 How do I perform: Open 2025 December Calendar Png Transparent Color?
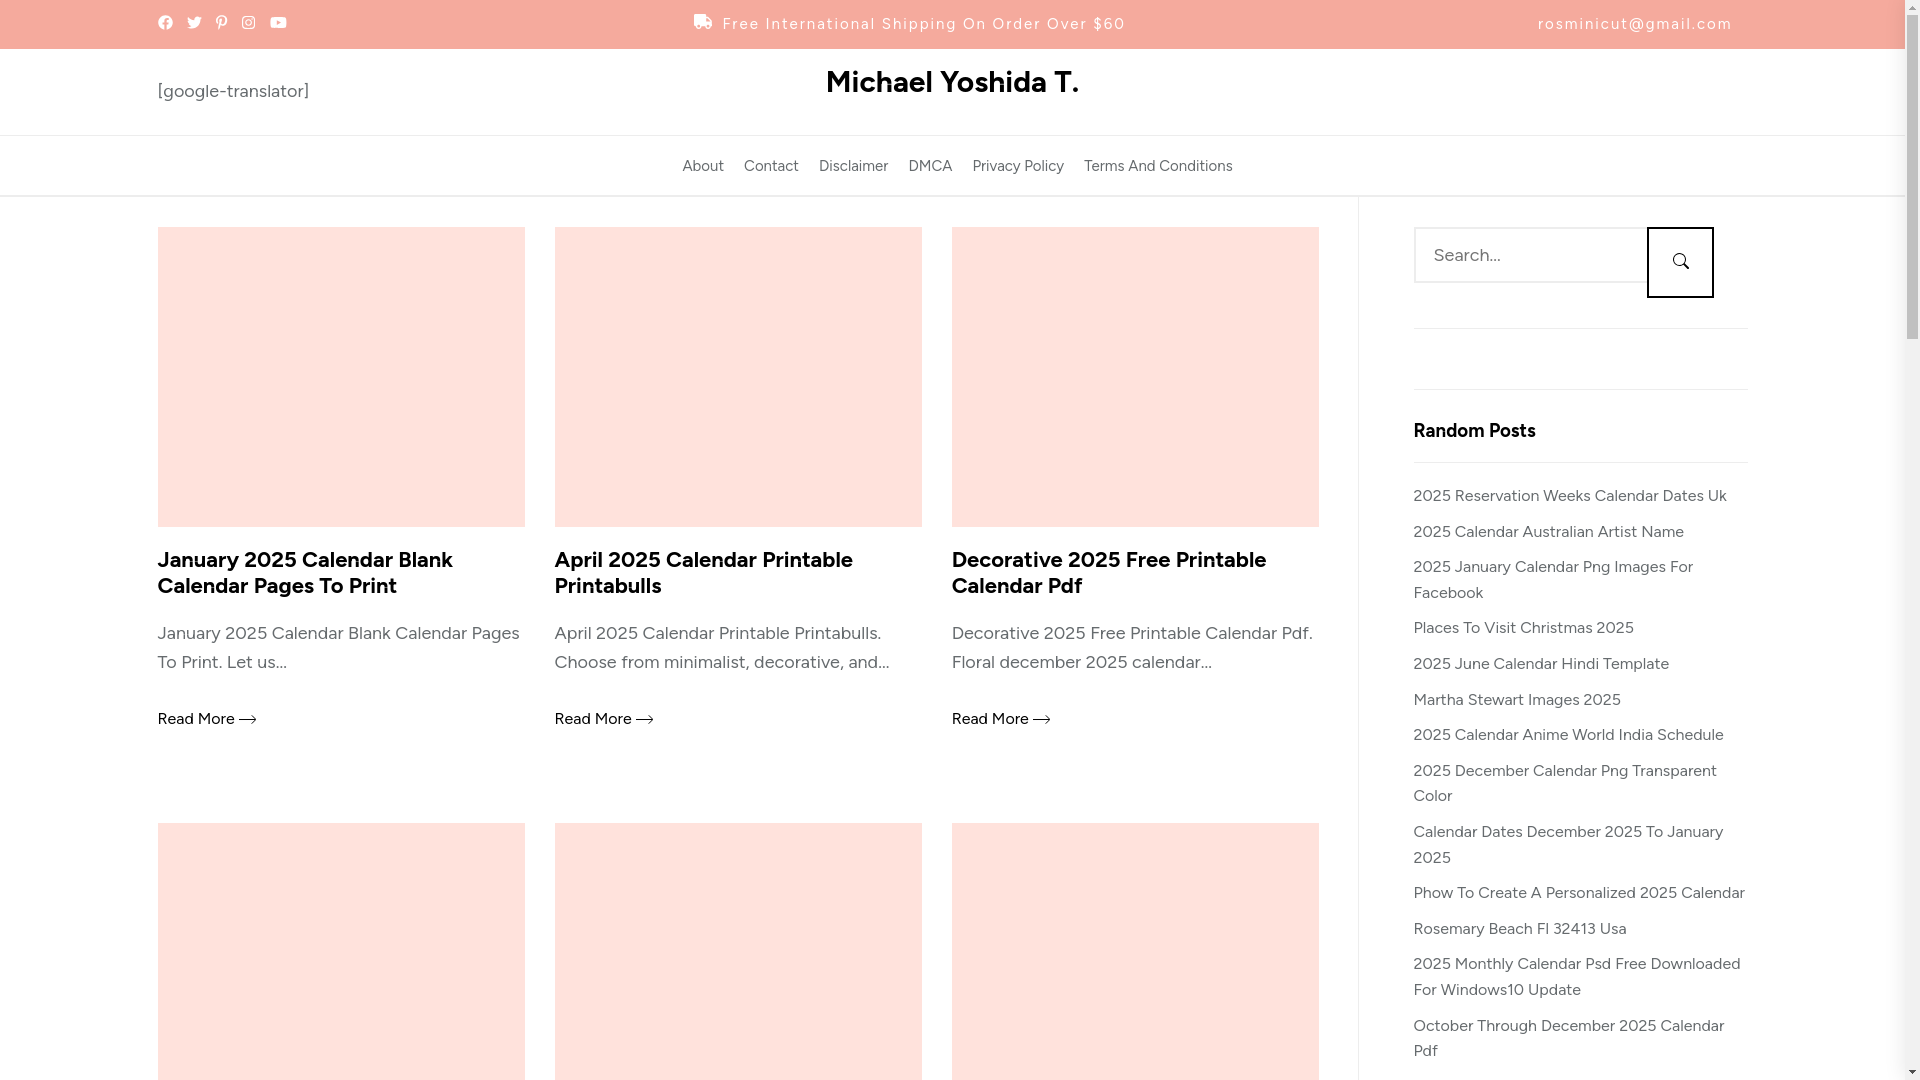1565,783
